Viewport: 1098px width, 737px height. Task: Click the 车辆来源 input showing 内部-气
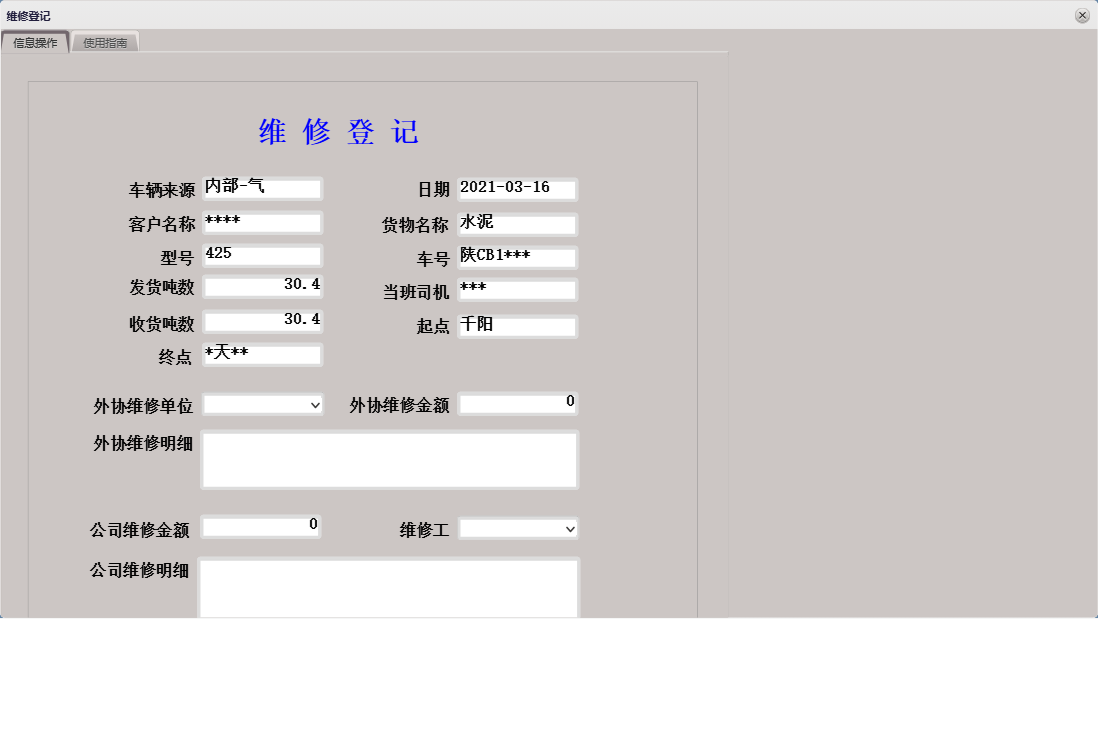[262, 188]
